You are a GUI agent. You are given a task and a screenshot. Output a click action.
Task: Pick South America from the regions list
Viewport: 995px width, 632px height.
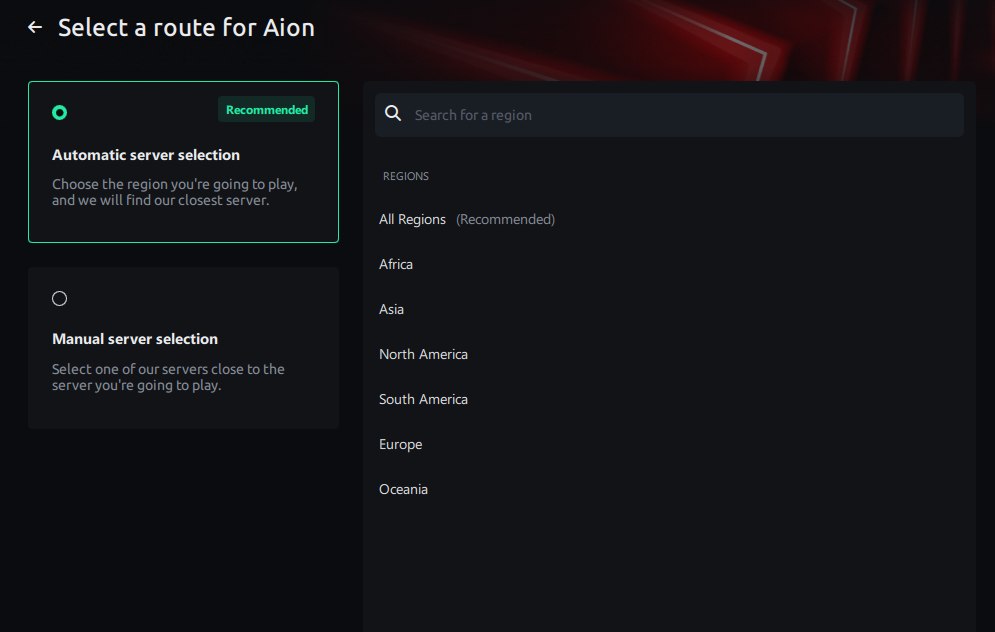pos(423,399)
